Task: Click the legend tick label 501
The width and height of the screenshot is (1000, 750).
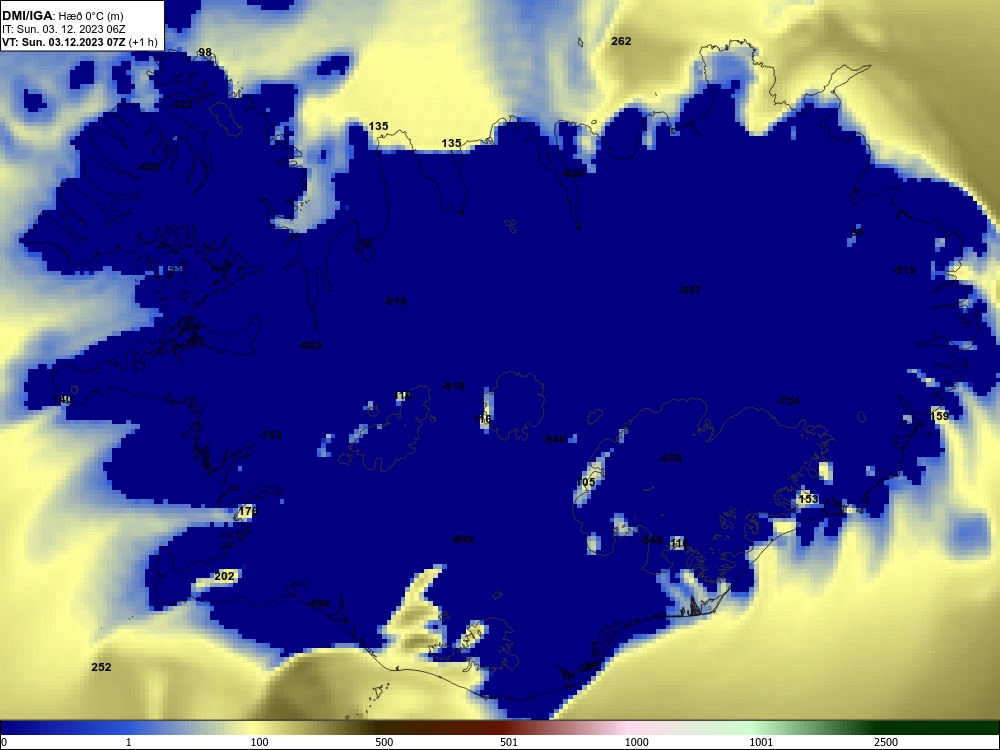Action: (509, 742)
